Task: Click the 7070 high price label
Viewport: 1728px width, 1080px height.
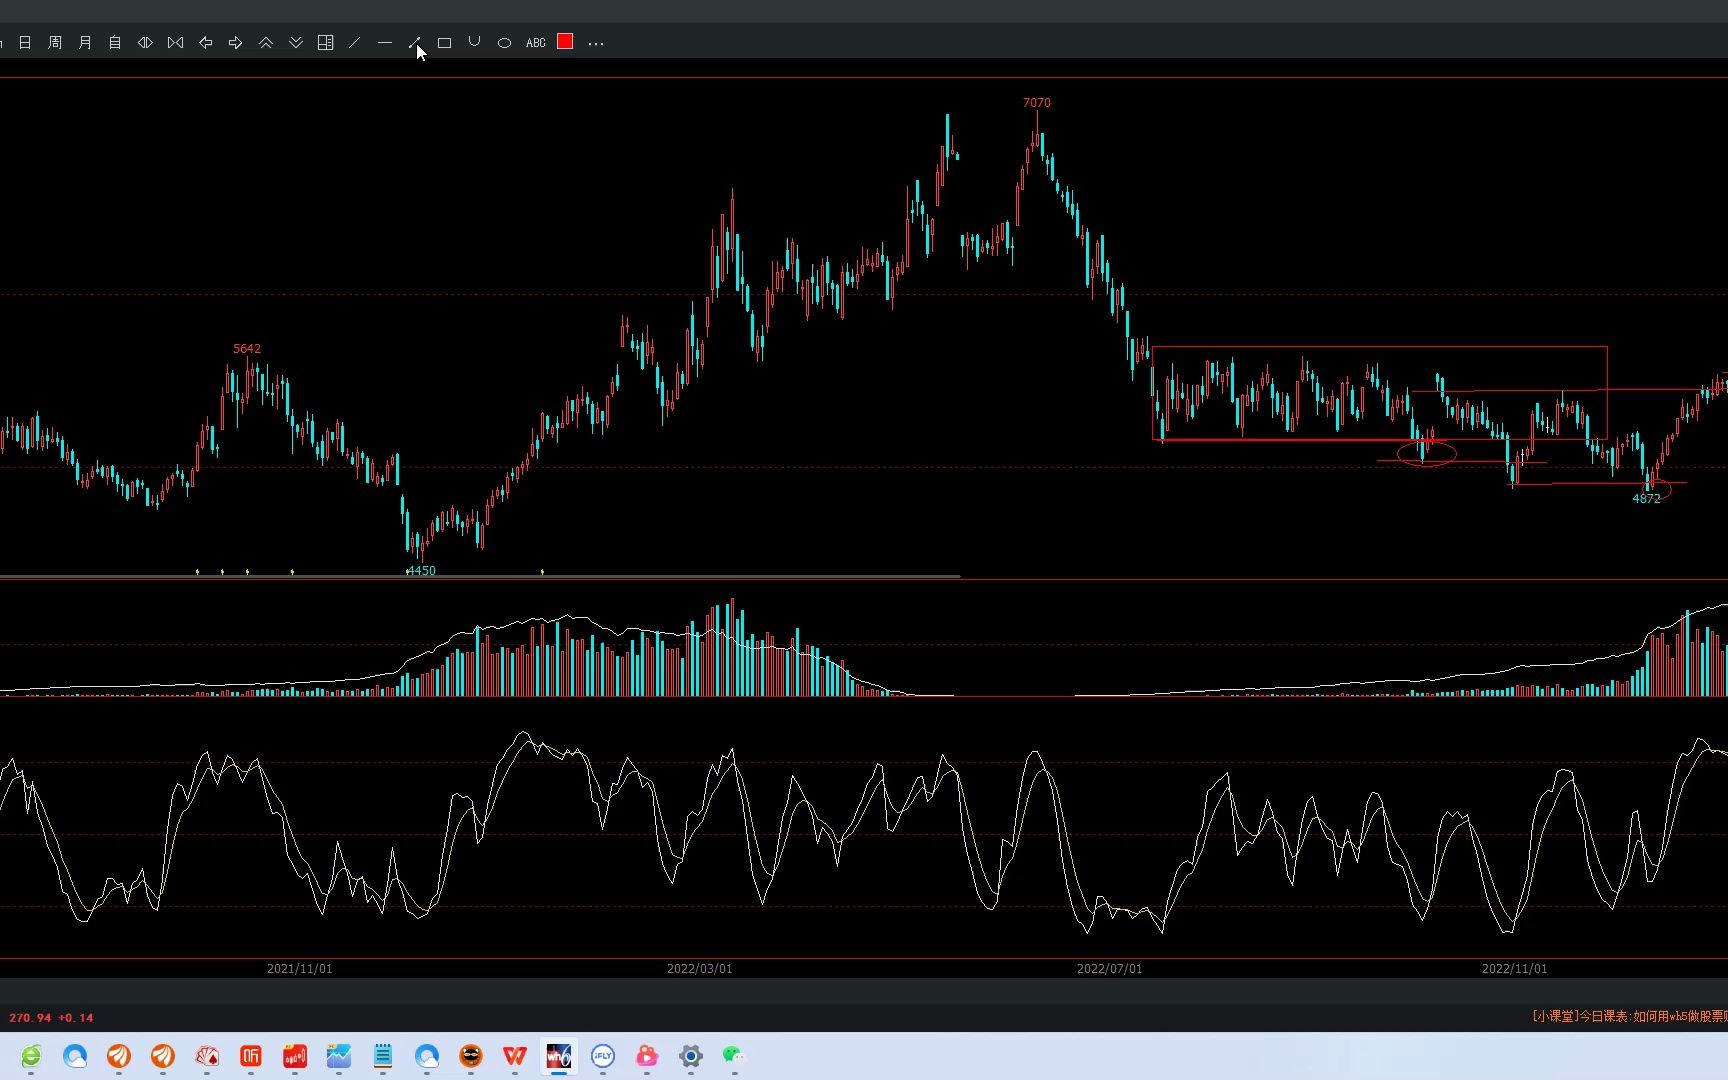Action: point(1037,103)
